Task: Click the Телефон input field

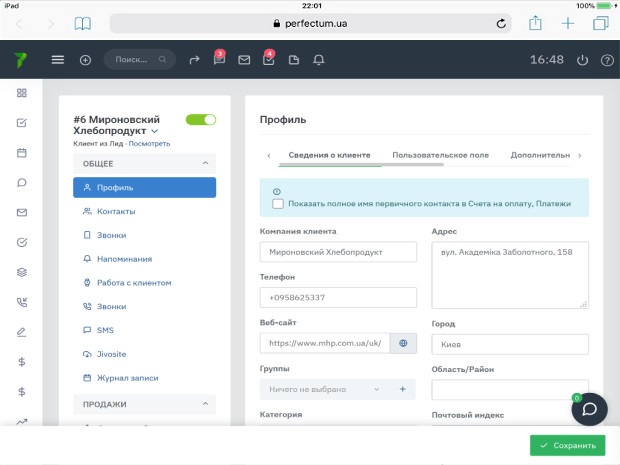Action: pyautogui.click(x=338, y=297)
